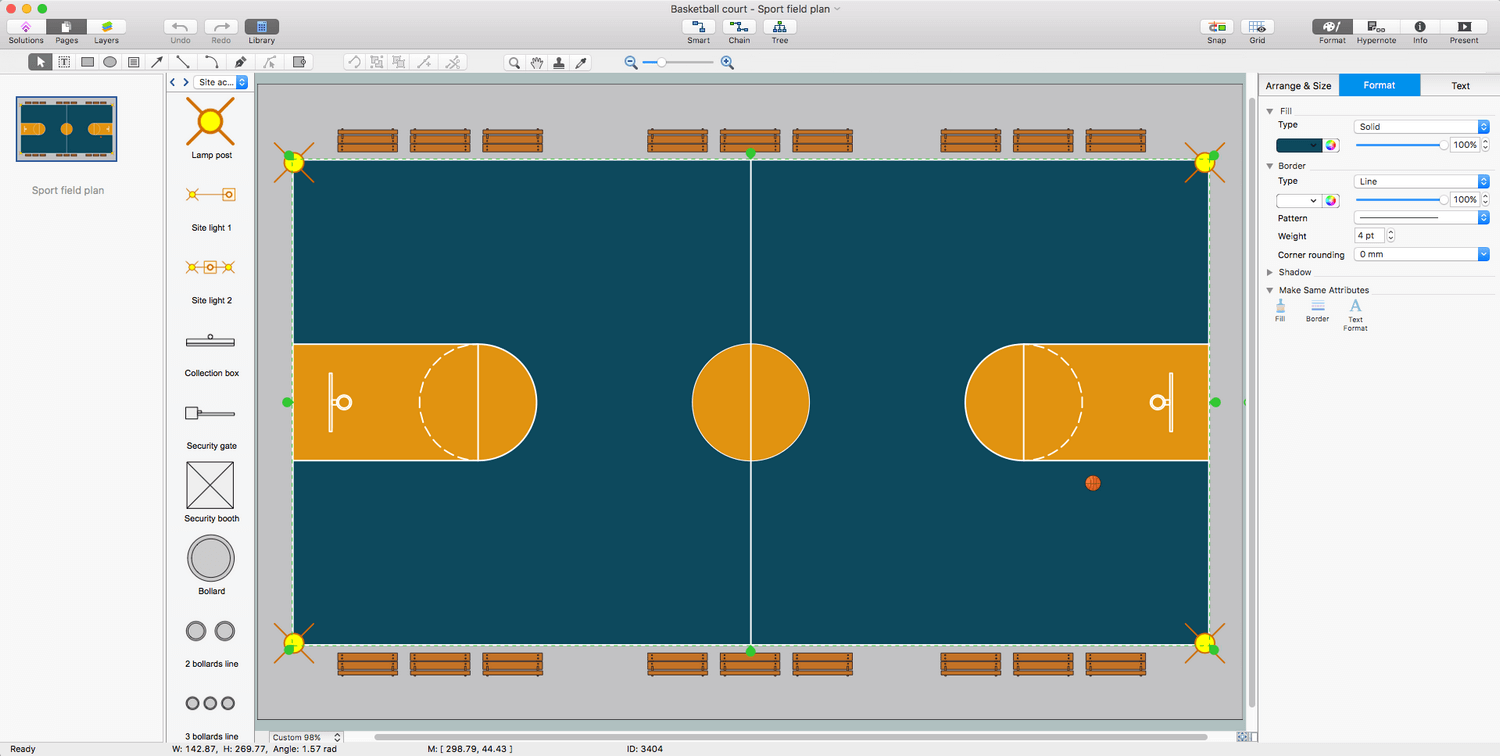Activate the Hand pan tool
The width and height of the screenshot is (1500, 756).
537,62
